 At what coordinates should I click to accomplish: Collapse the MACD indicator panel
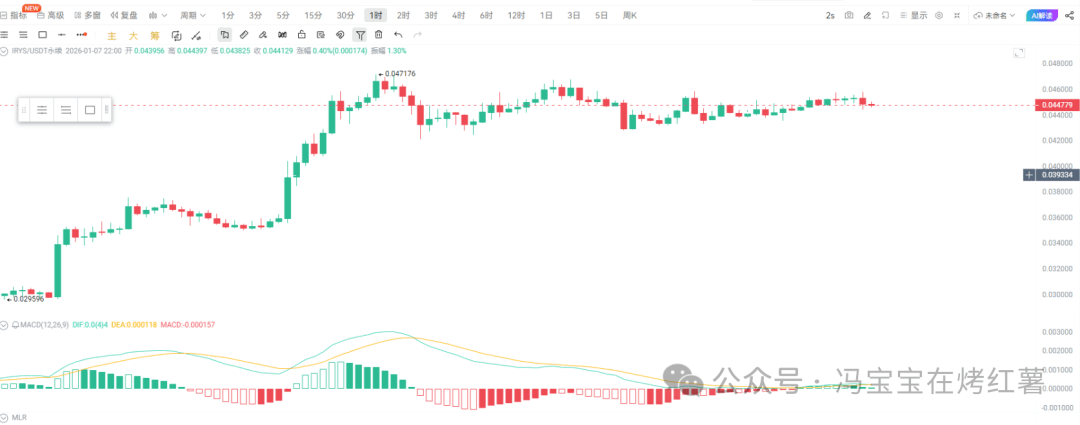click(4, 325)
